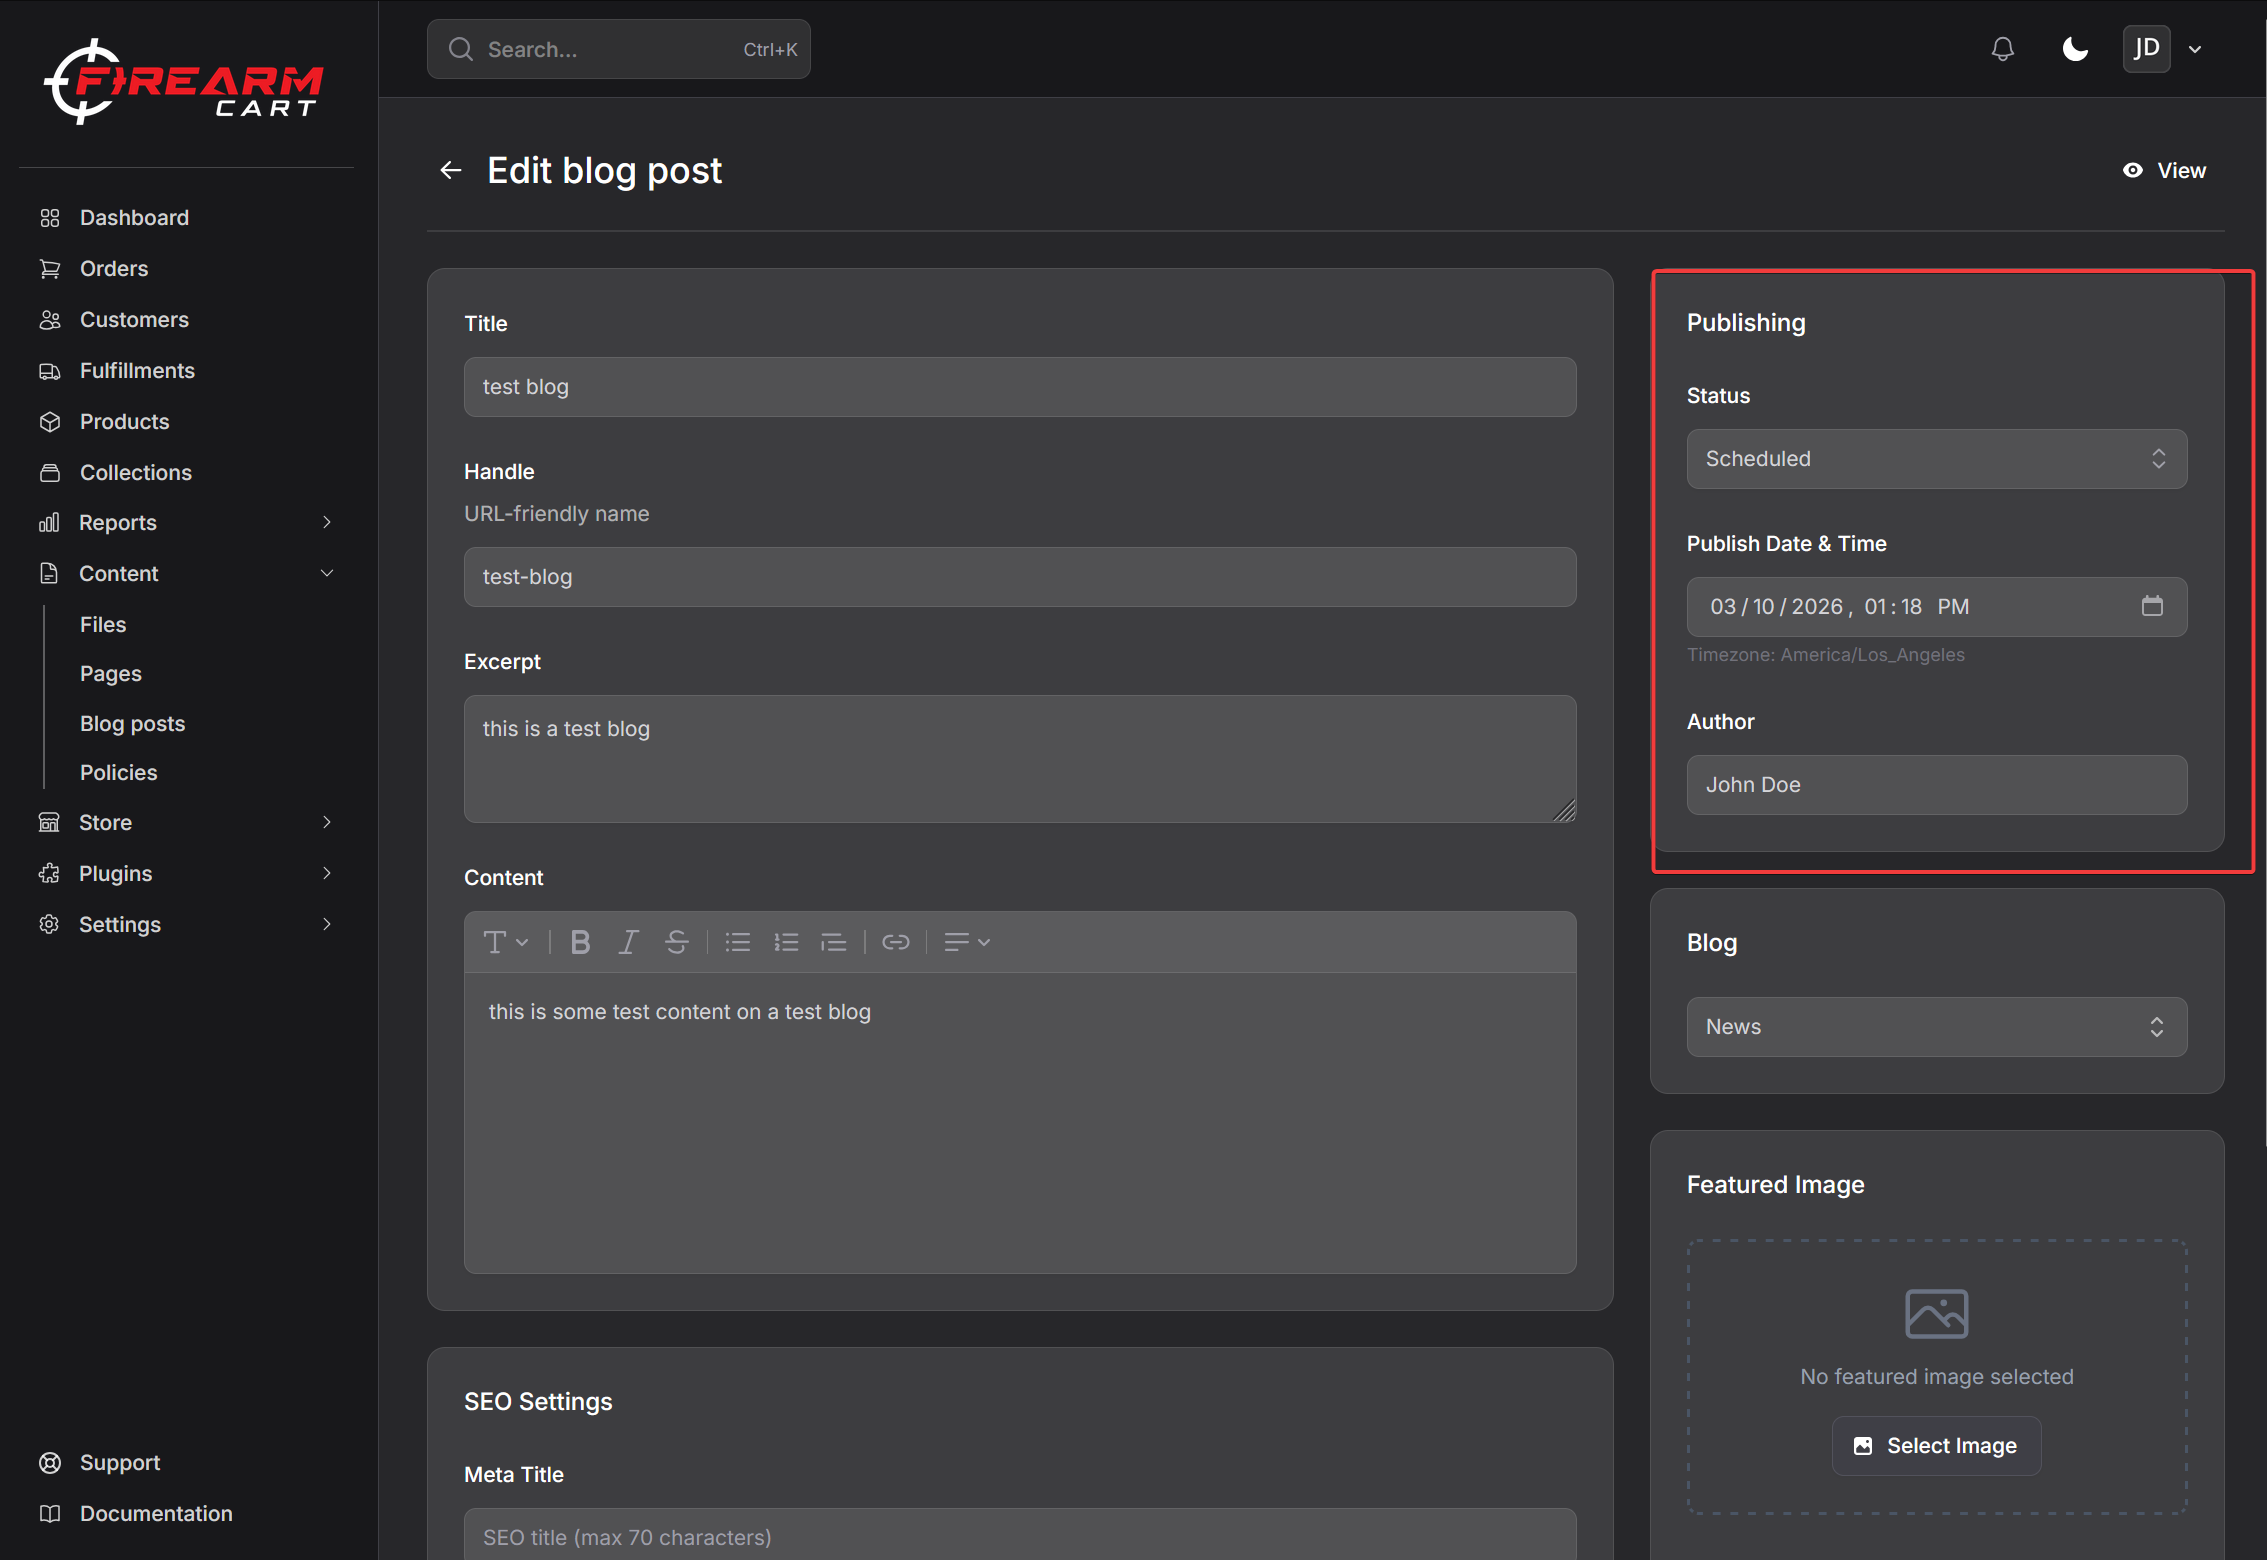Open Fulfillments in sidebar
Viewport: 2267px width, 1560px height.
[137, 370]
